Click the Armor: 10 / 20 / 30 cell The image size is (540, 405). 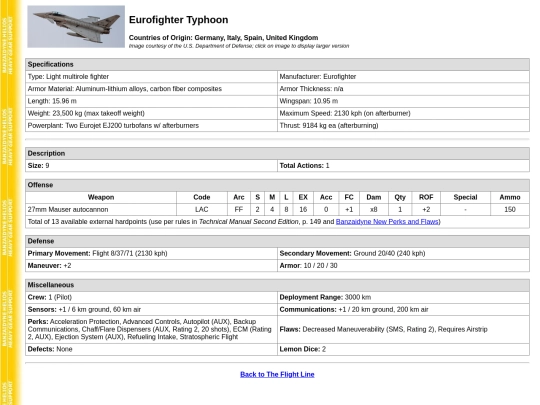pyautogui.click(x=403, y=266)
